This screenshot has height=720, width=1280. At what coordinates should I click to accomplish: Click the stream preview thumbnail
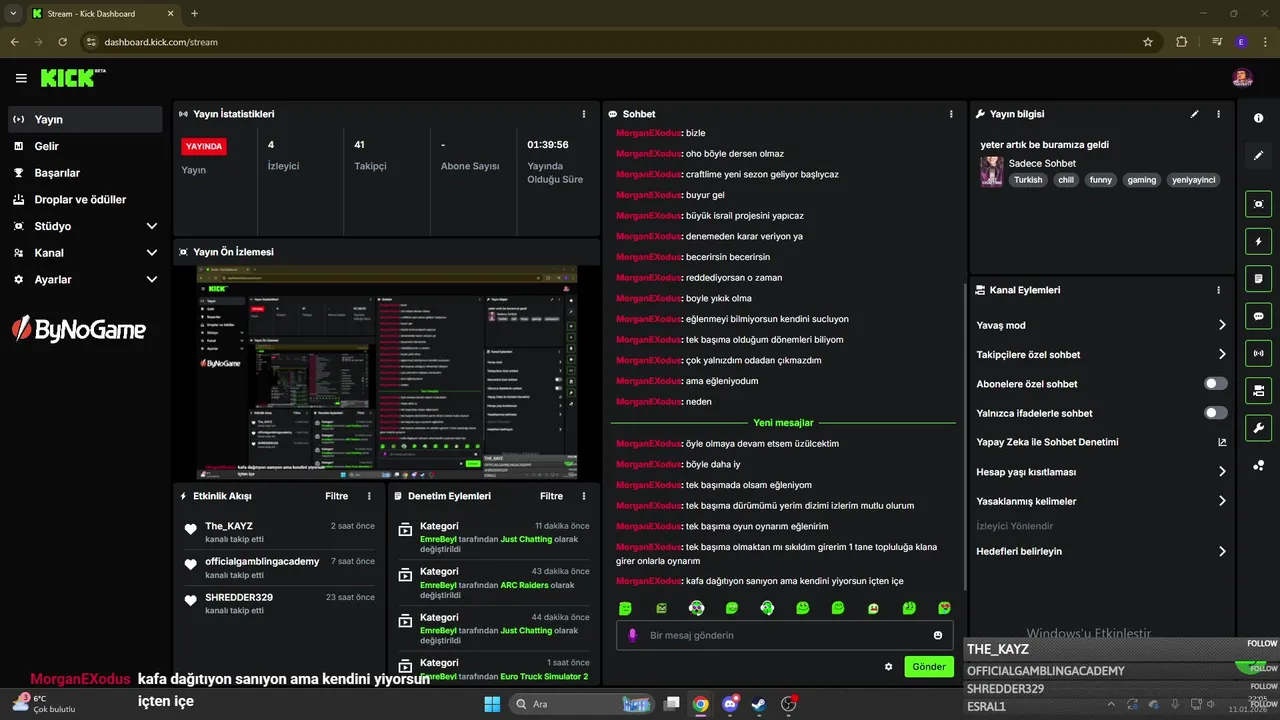pyautogui.click(x=387, y=373)
